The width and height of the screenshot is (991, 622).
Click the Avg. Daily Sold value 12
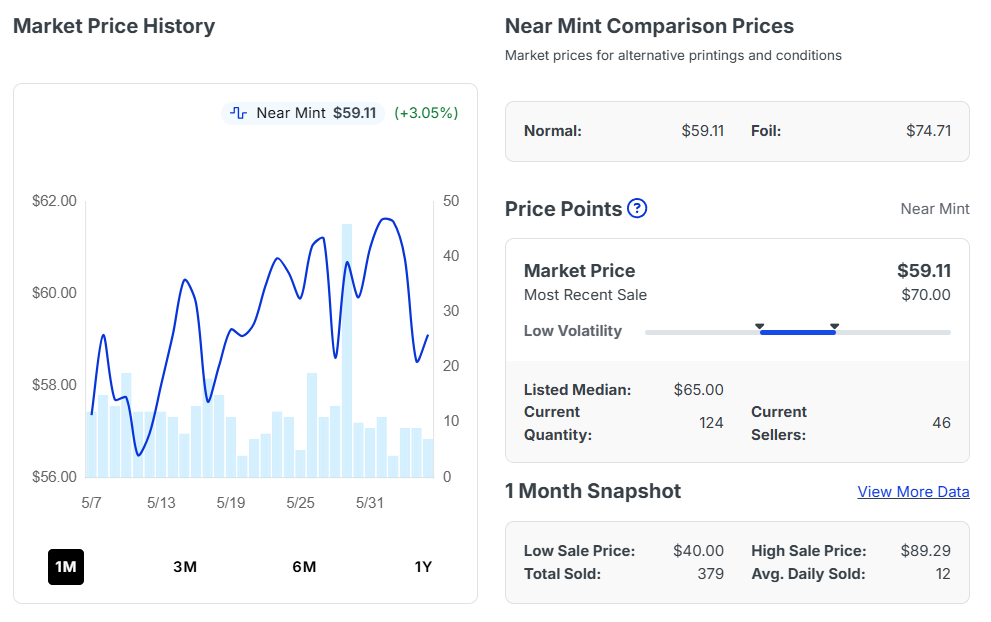(943, 574)
